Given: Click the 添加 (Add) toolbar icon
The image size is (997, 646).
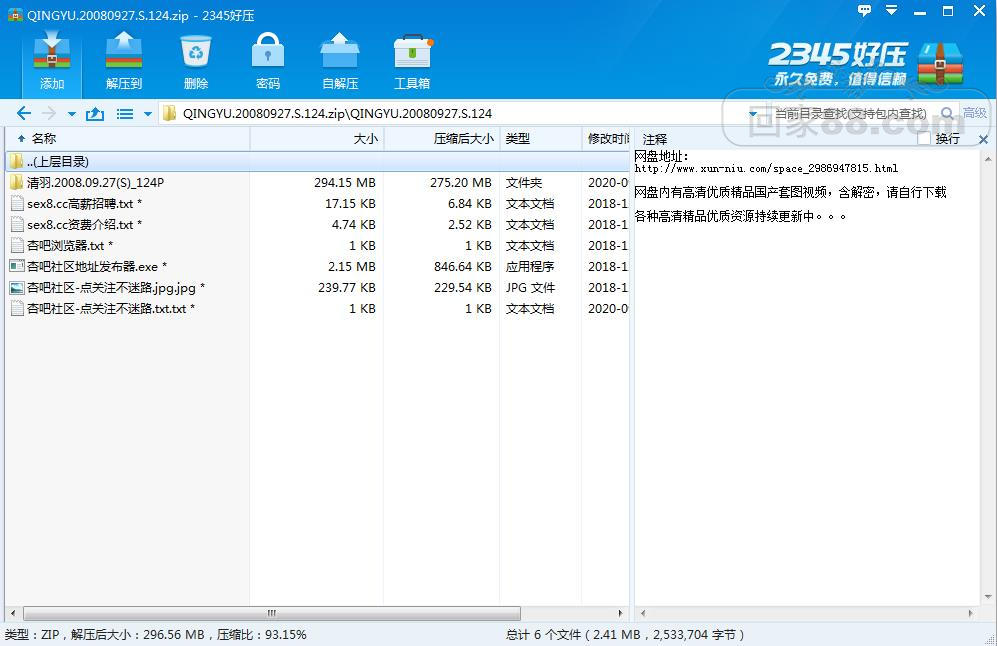Looking at the screenshot, I should click(52, 61).
